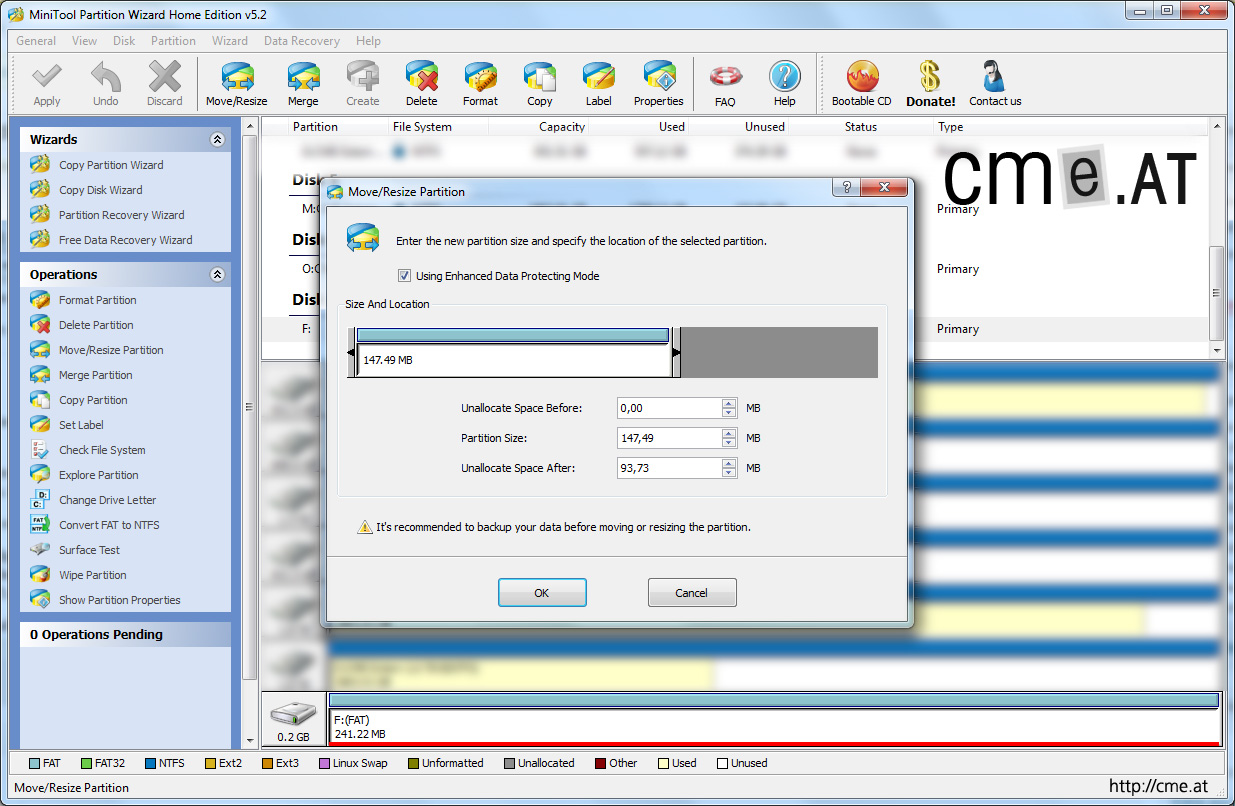The width and height of the screenshot is (1235, 806).
Task: Increase Partition Size value
Action: (x=729, y=434)
